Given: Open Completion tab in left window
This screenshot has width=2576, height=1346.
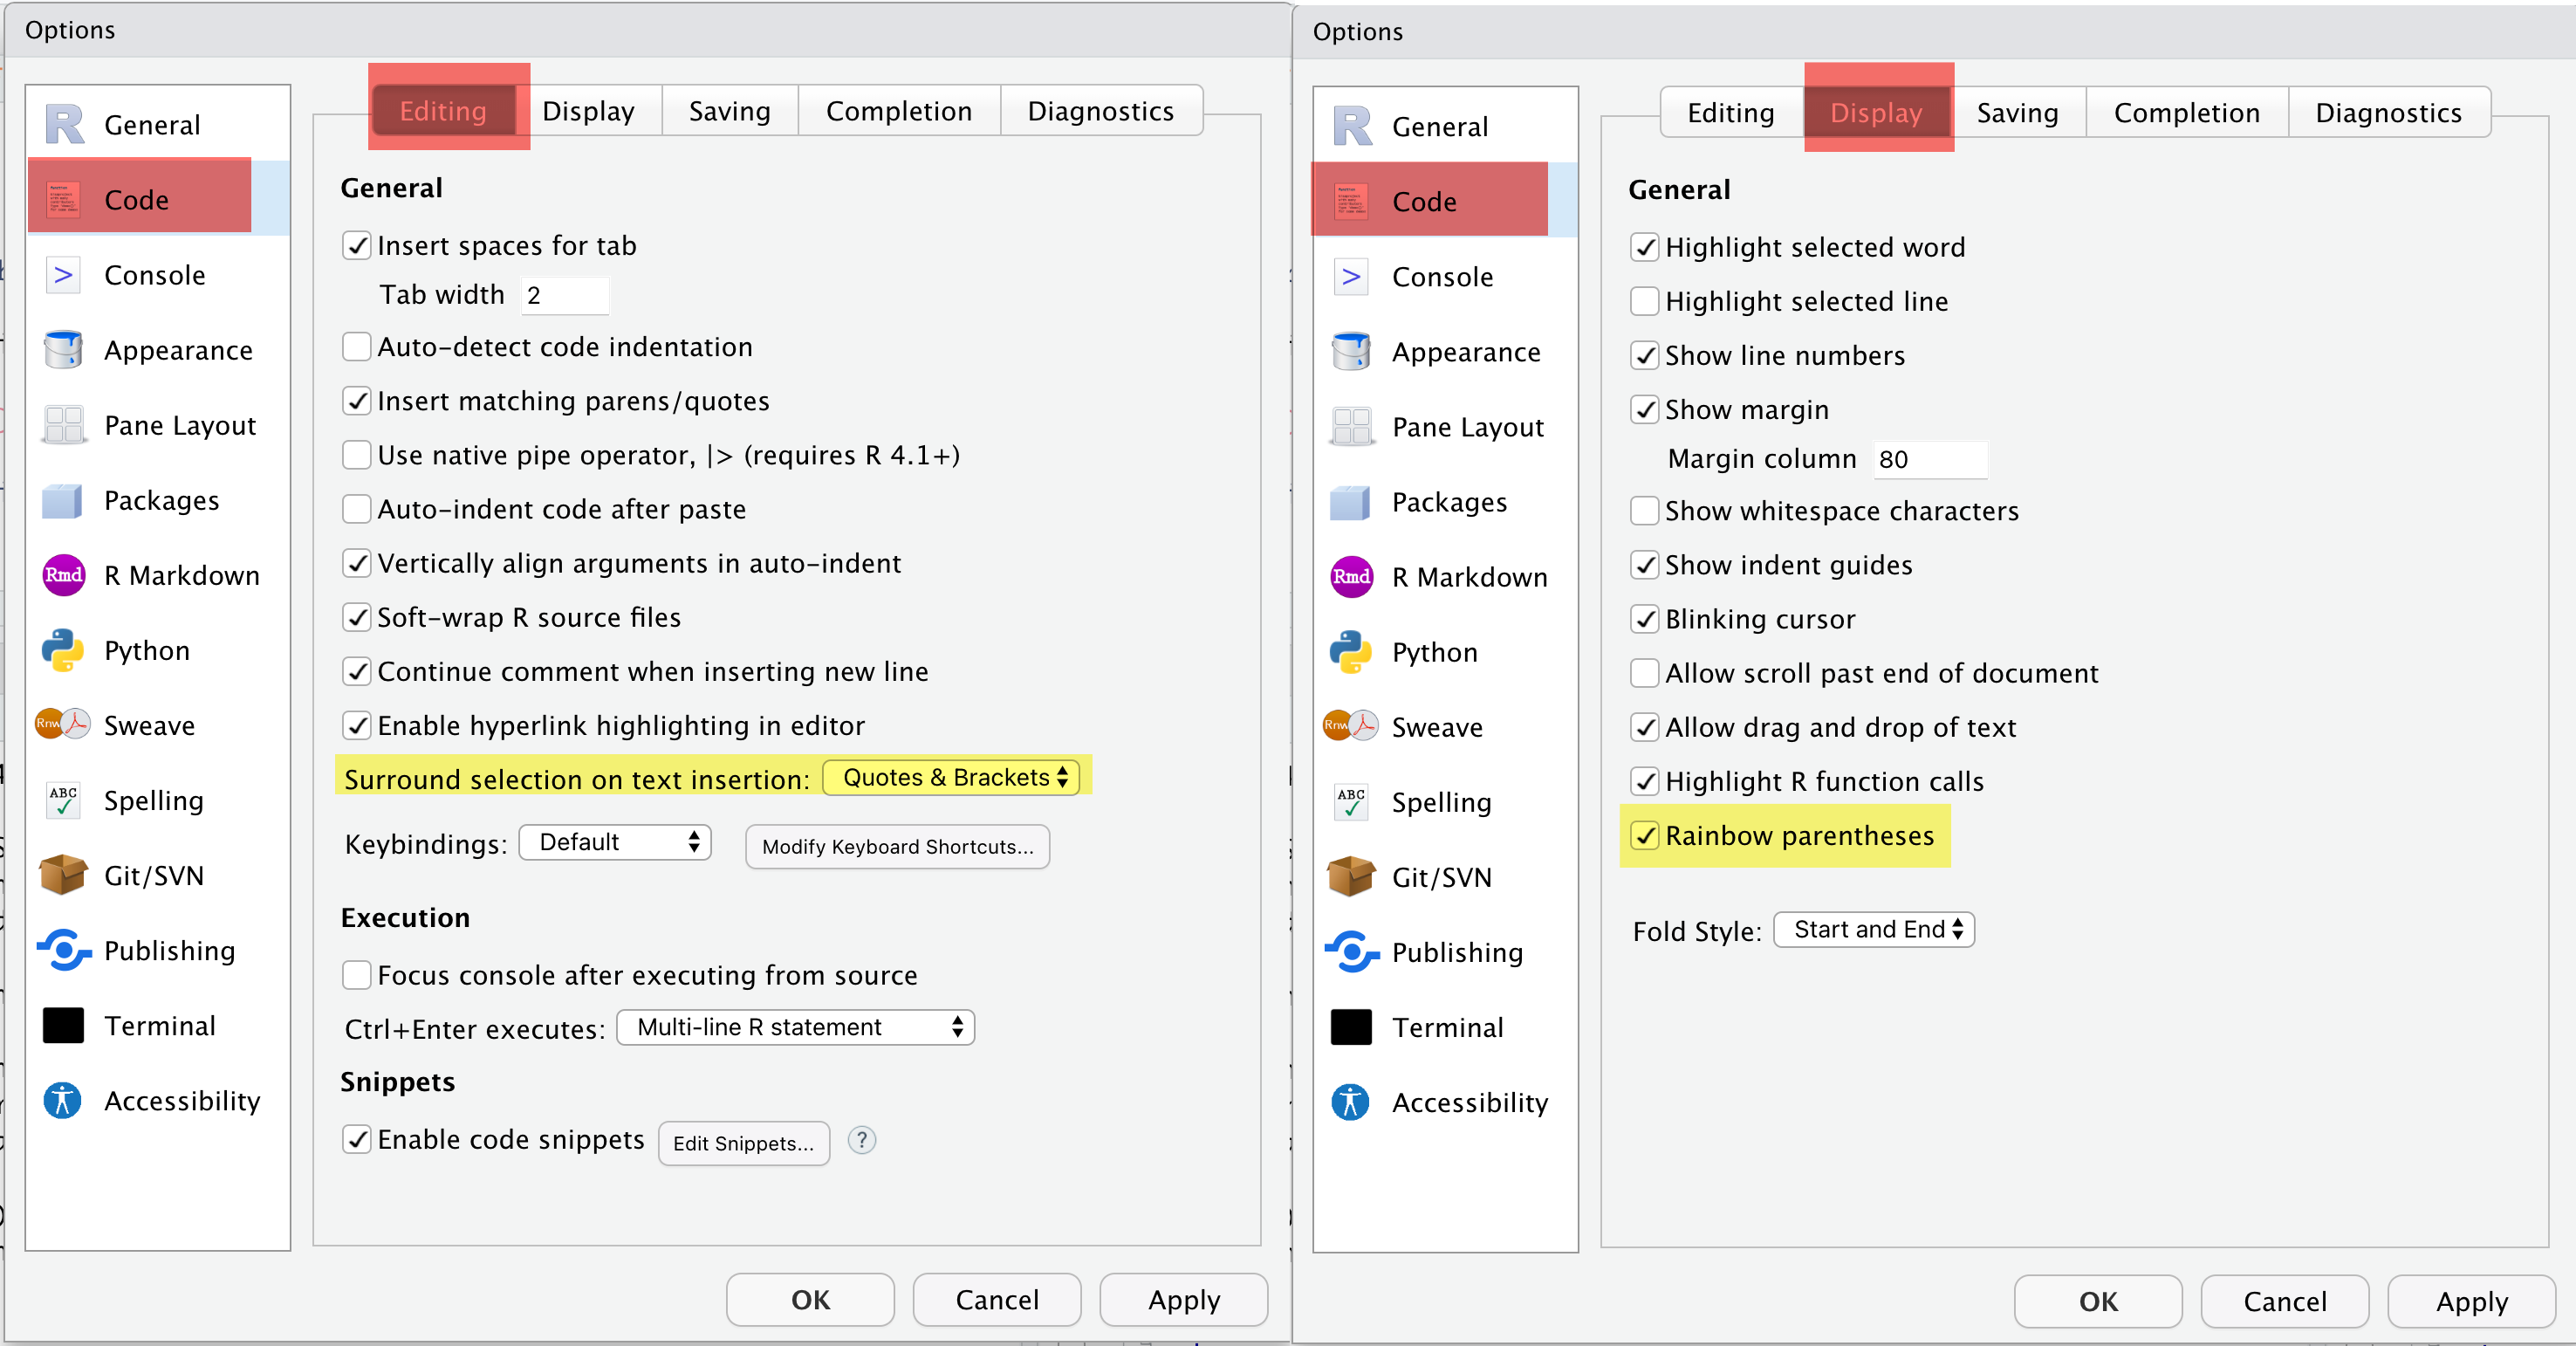Looking at the screenshot, I should (x=899, y=111).
